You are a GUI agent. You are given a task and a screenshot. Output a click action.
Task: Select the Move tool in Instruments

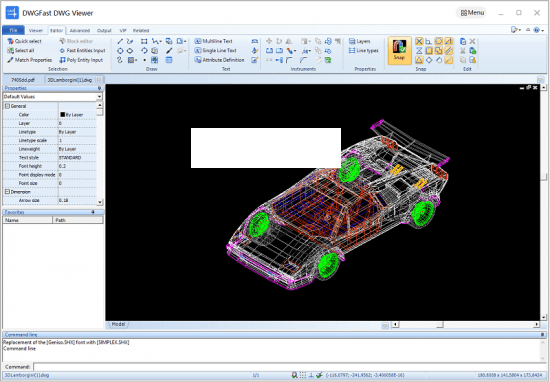(269, 41)
